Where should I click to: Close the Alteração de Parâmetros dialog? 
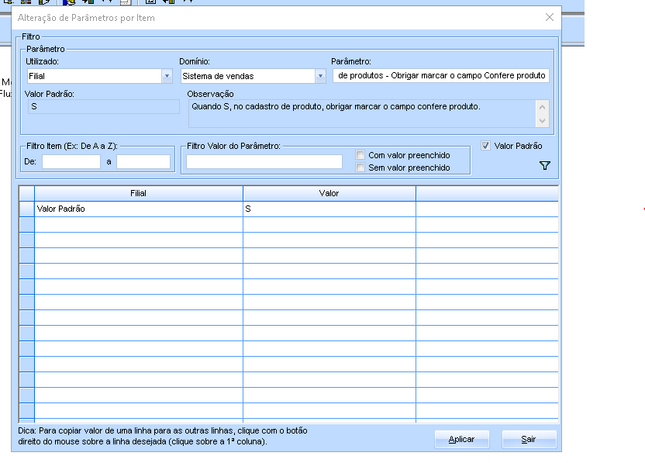549,18
